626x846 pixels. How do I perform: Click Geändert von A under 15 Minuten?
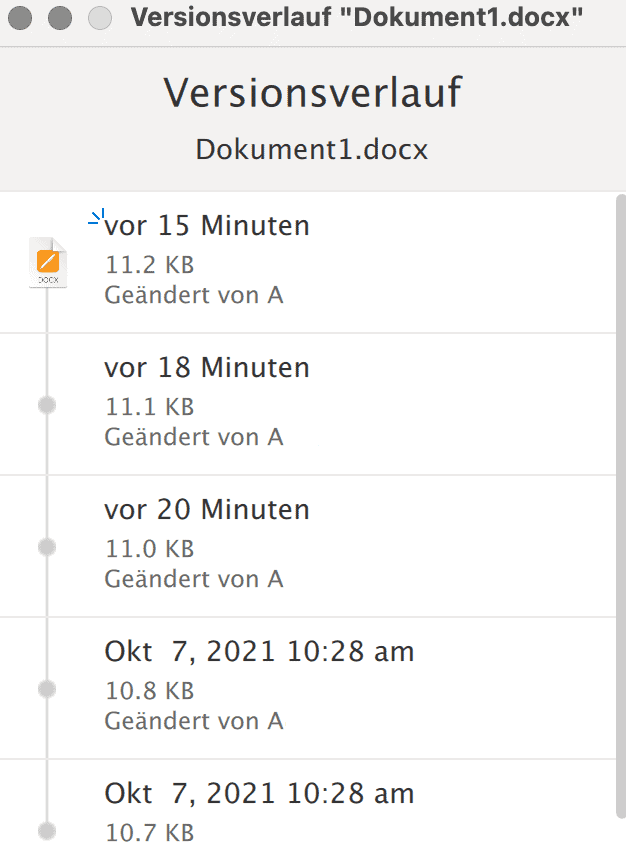click(x=194, y=295)
